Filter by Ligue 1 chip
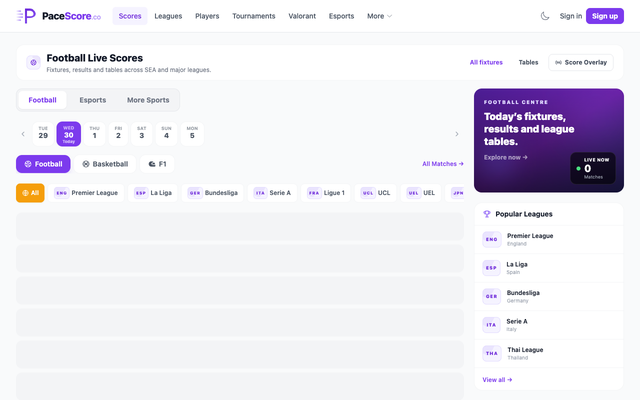Screen dimensions: 640x400 [326, 193]
